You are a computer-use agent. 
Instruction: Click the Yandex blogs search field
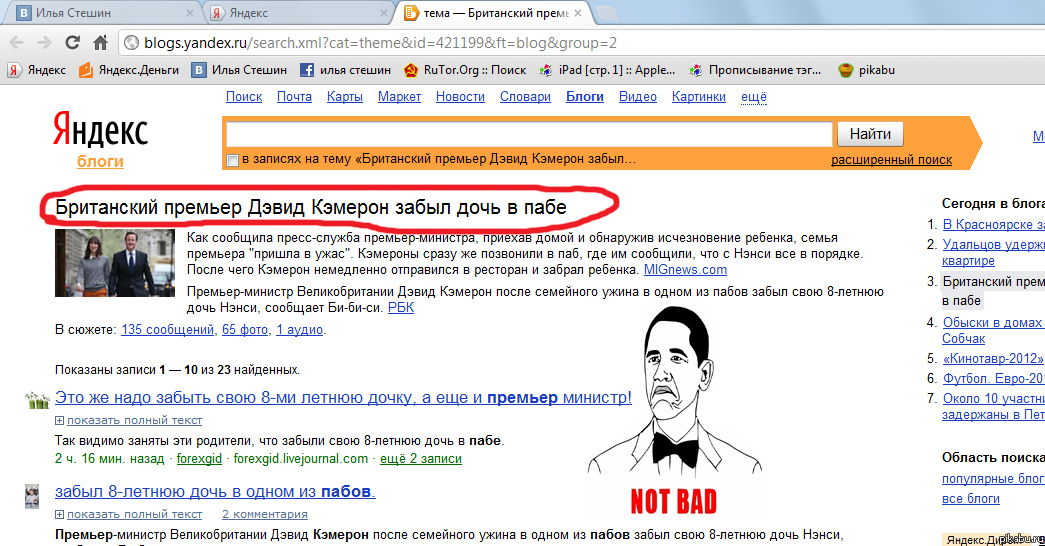click(x=529, y=135)
